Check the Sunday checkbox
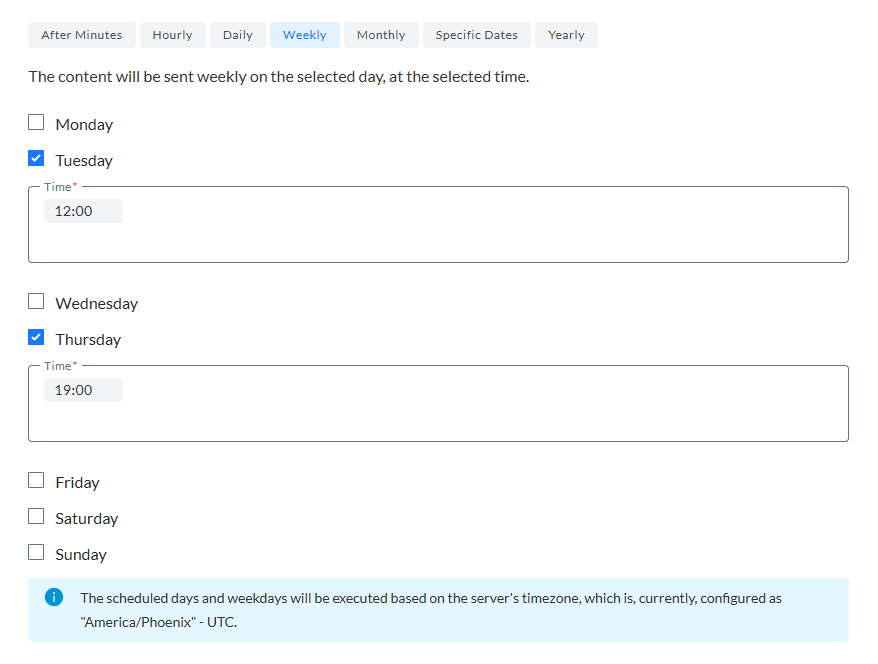 pyautogui.click(x=36, y=553)
